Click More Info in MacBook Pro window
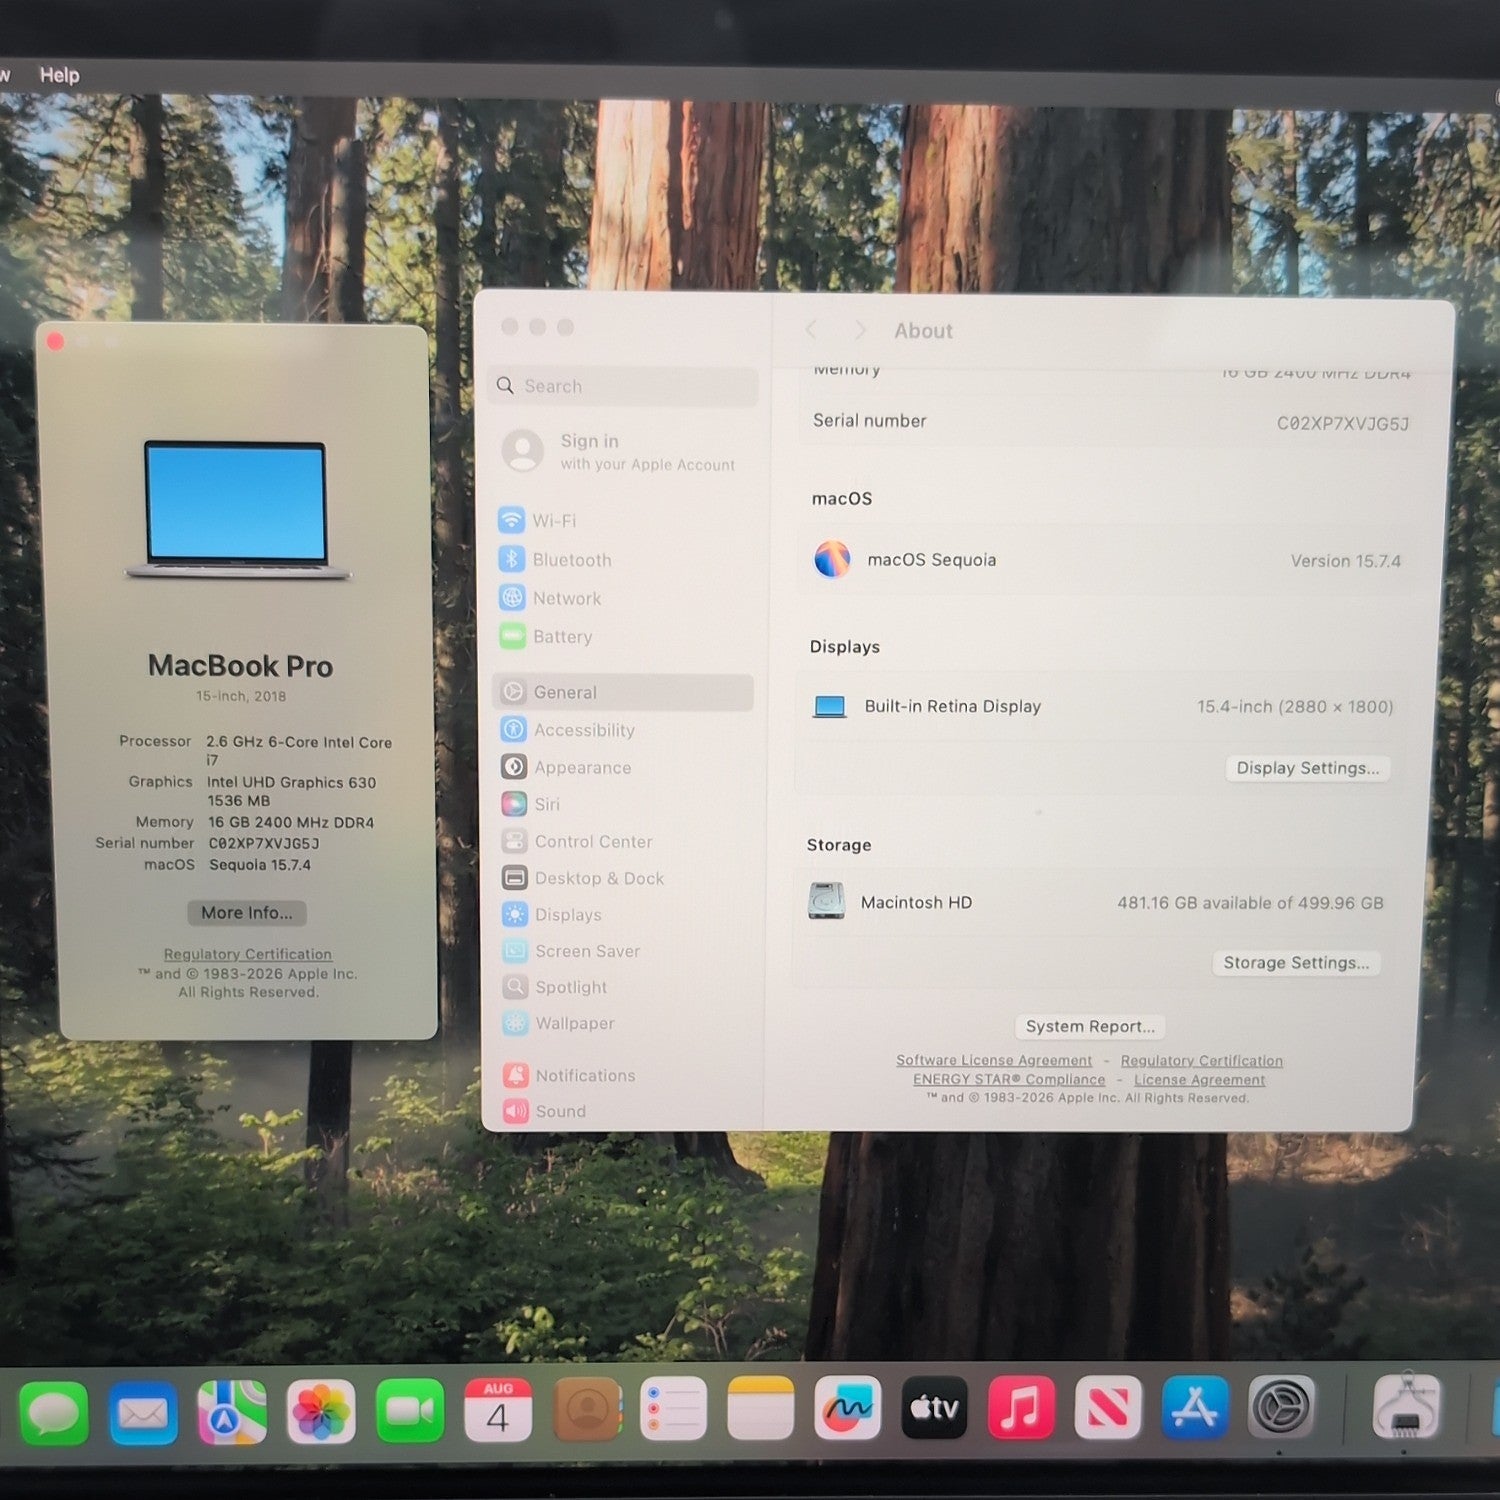This screenshot has width=1500, height=1500. click(x=247, y=913)
